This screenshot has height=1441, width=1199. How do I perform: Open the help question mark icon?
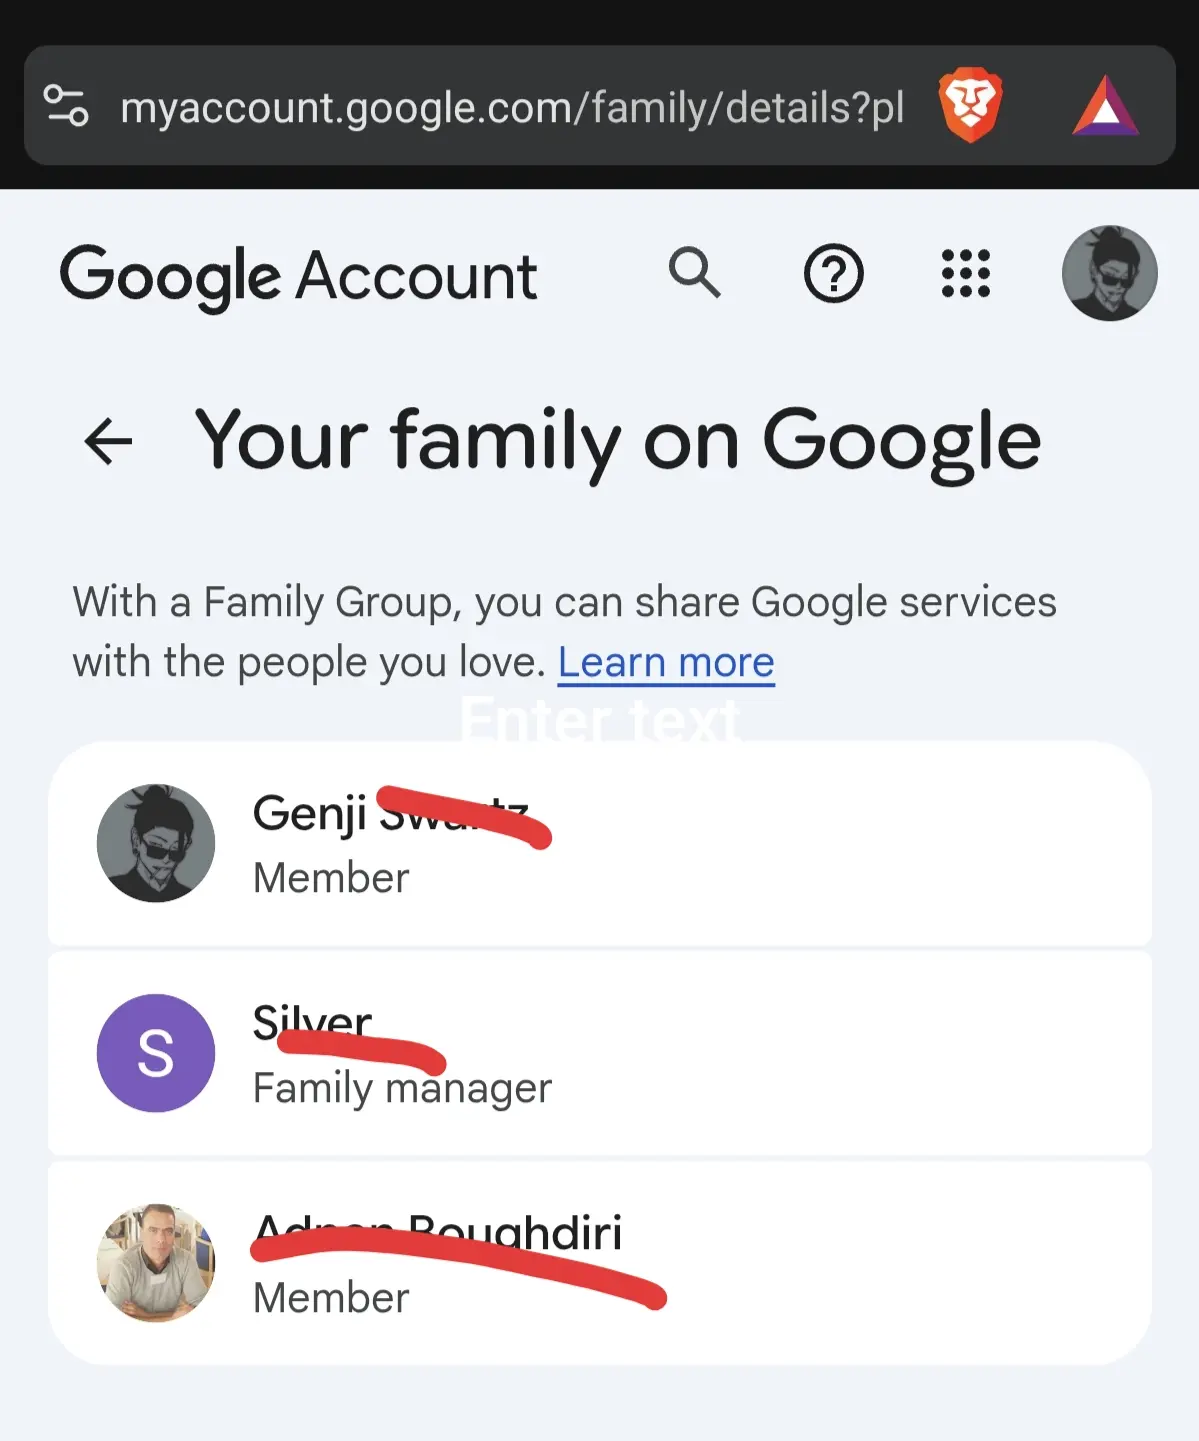point(833,273)
